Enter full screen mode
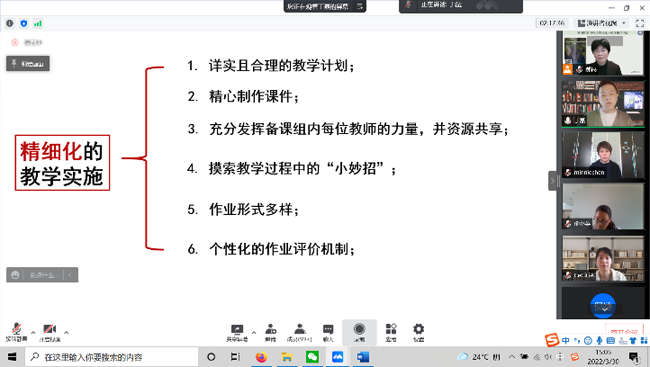This screenshot has width=650, height=367. click(x=640, y=23)
